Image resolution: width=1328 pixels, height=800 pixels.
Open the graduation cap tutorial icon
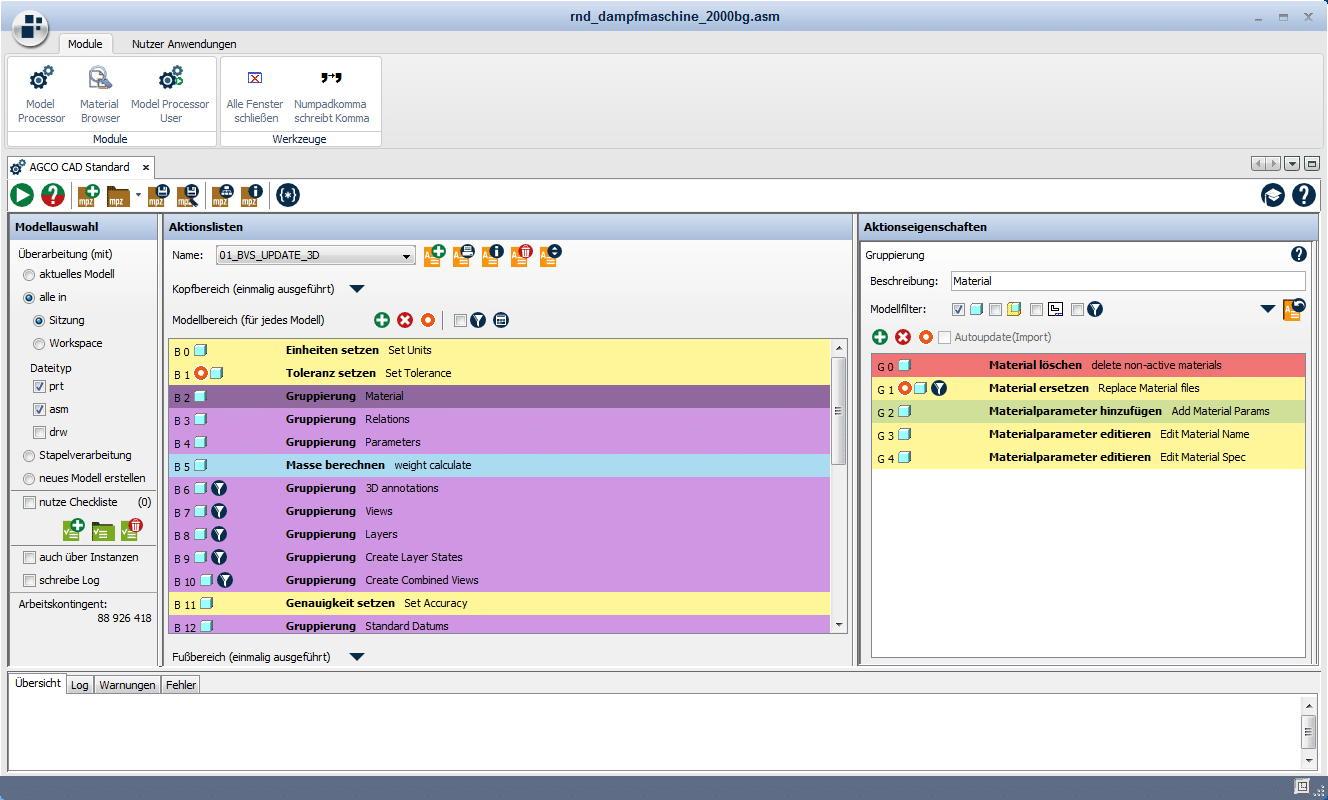tap(1273, 196)
